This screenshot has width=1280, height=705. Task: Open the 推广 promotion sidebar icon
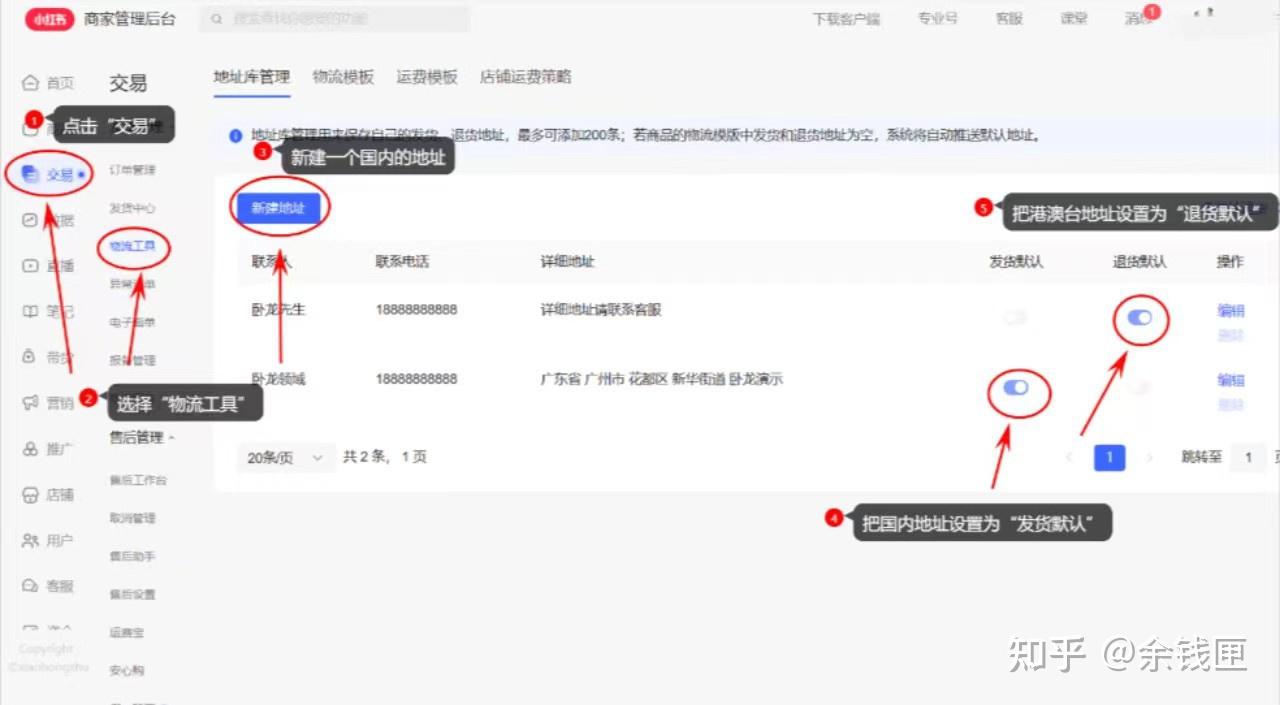pos(30,449)
